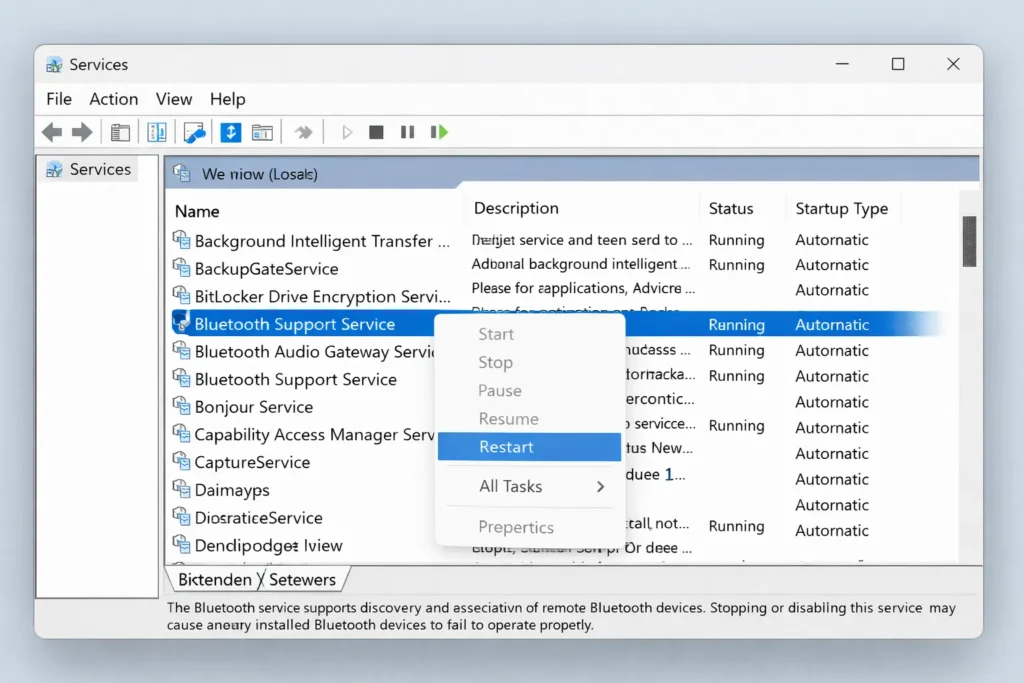Click the blue up-down arrows toolbar icon
The height and width of the screenshot is (683, 1024).
pyautogui.click(x=230, y=132)
